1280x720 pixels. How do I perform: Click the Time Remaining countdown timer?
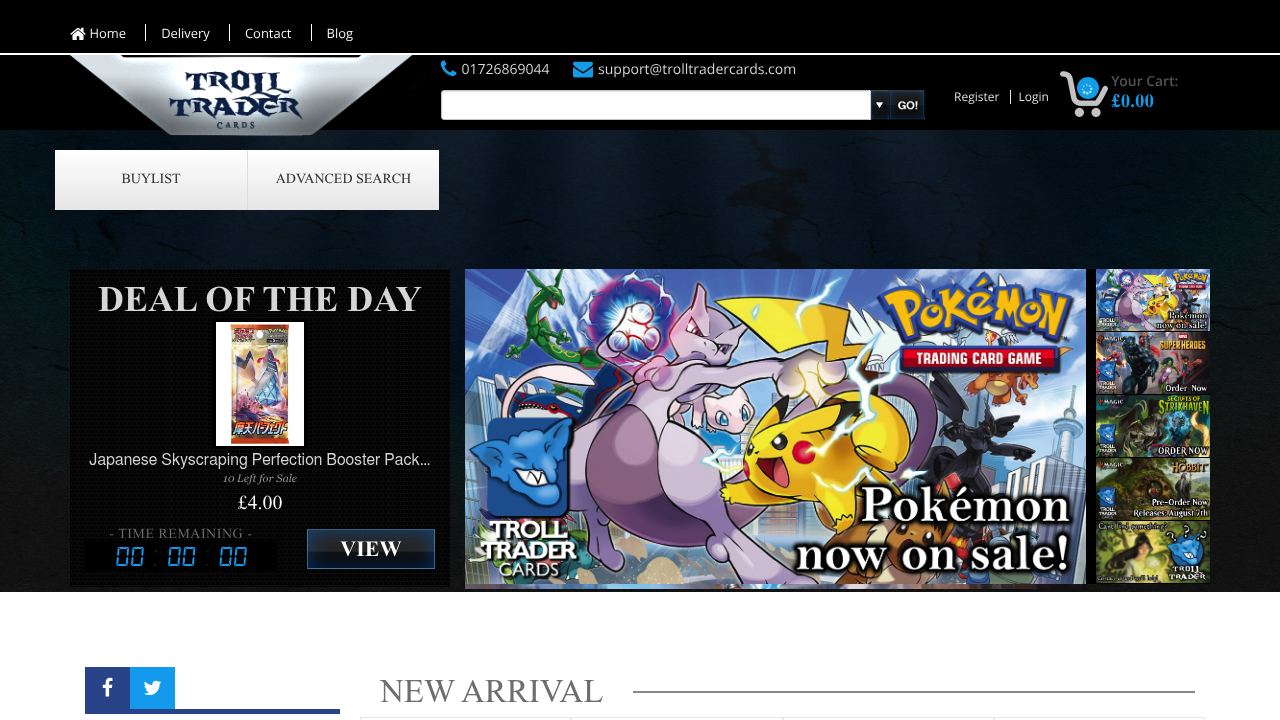pyautogui.click(x=181, y=557)
